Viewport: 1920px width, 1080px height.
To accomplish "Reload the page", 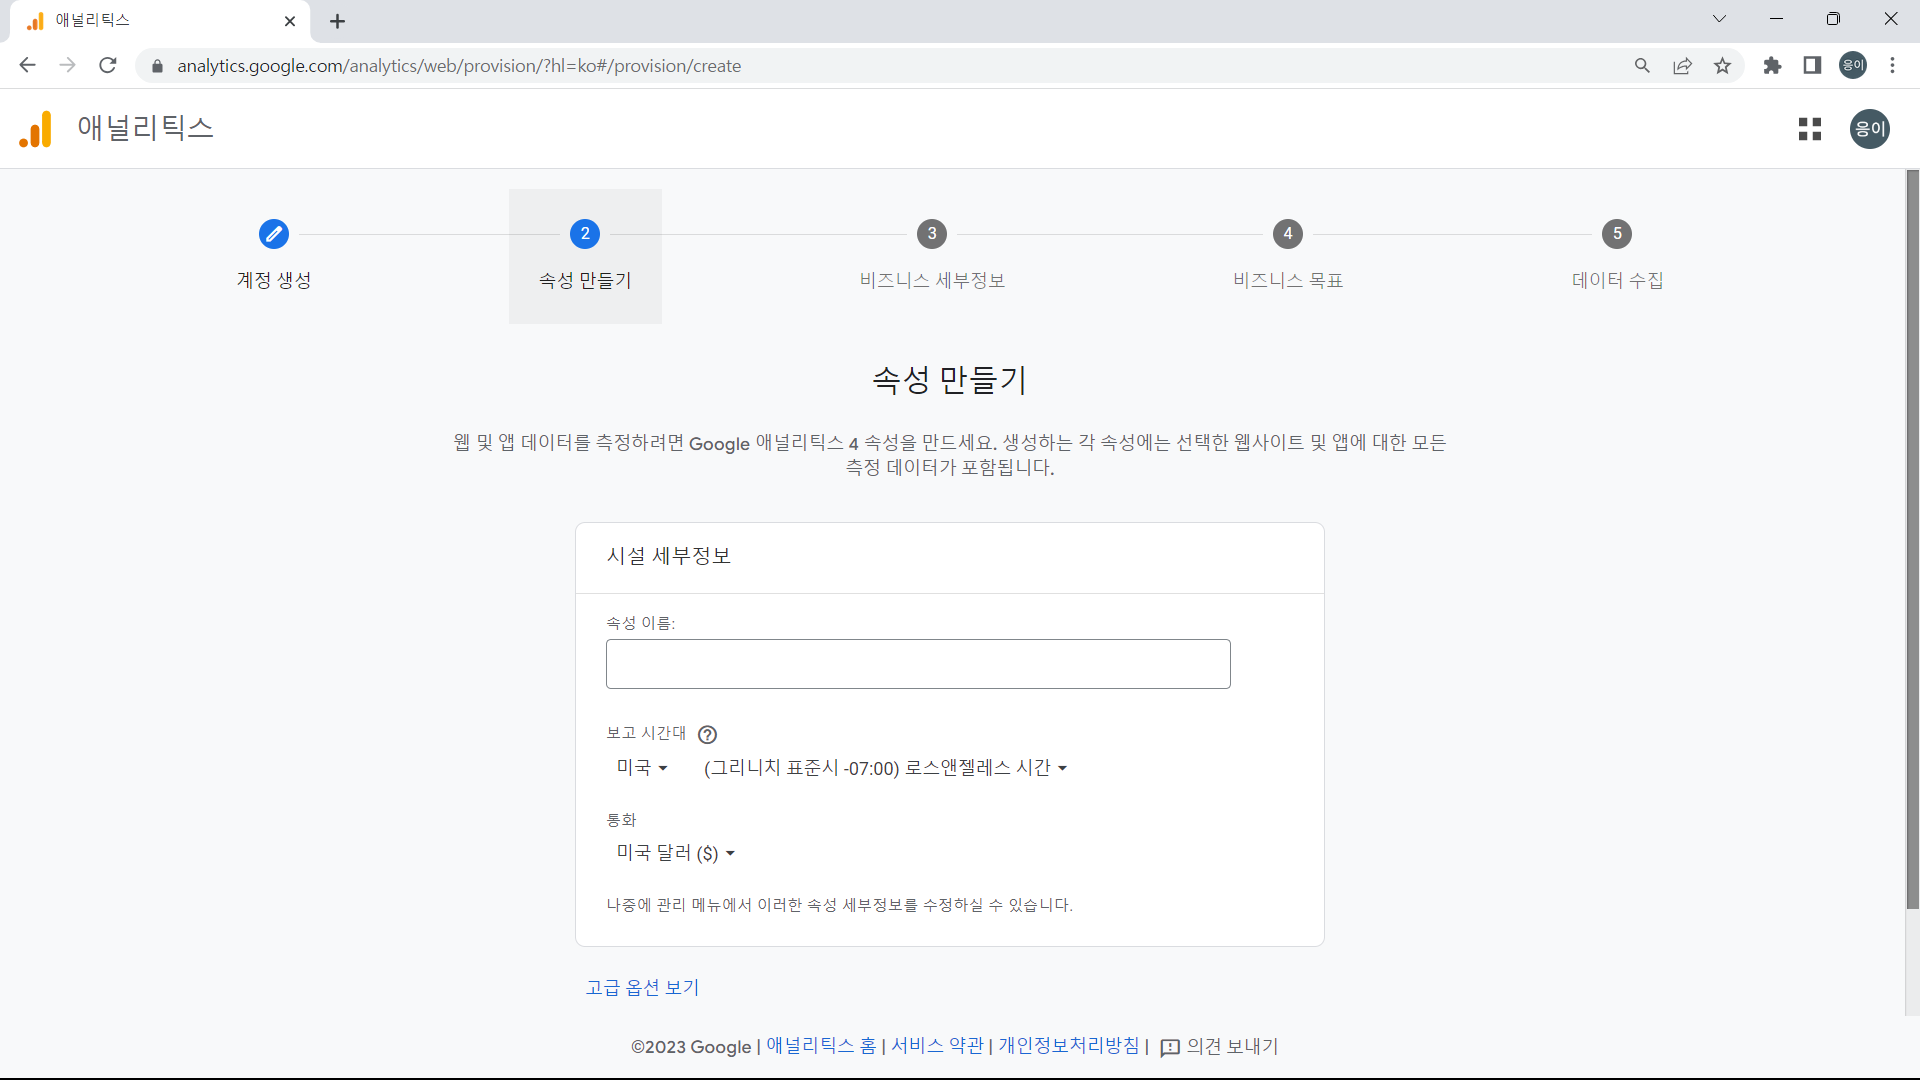I will 107,65.
